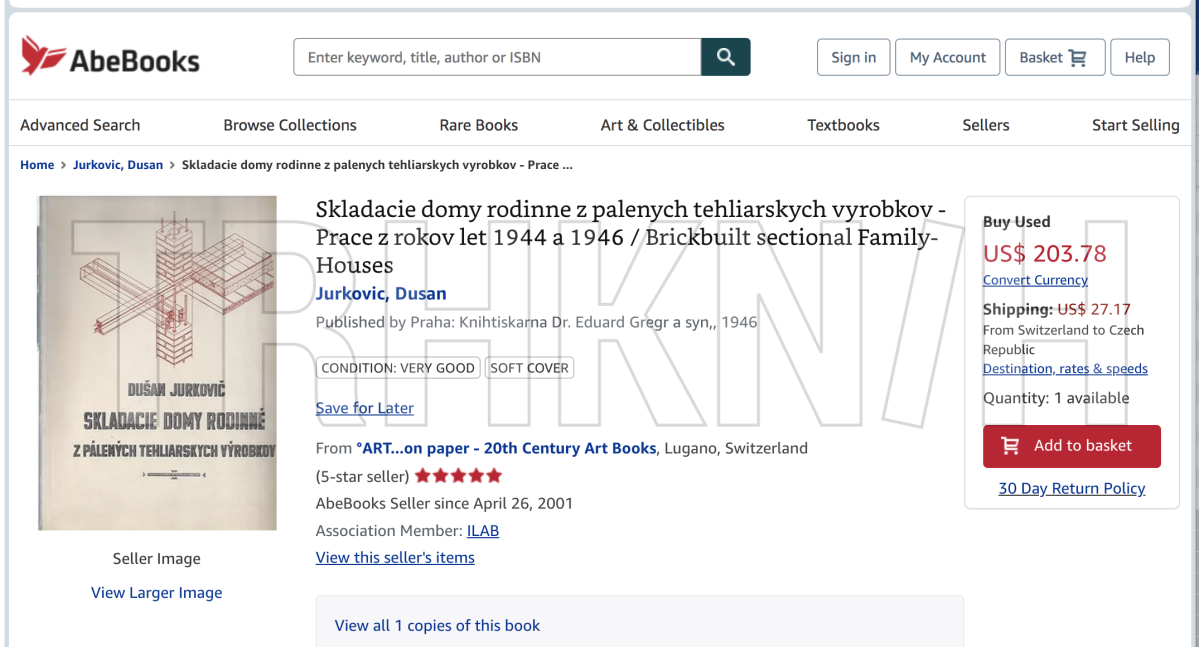Open the Jurkovic, Dusan breadcrumb link
This screenshot has height=647, width=1199.
click(x=118, y=164)
